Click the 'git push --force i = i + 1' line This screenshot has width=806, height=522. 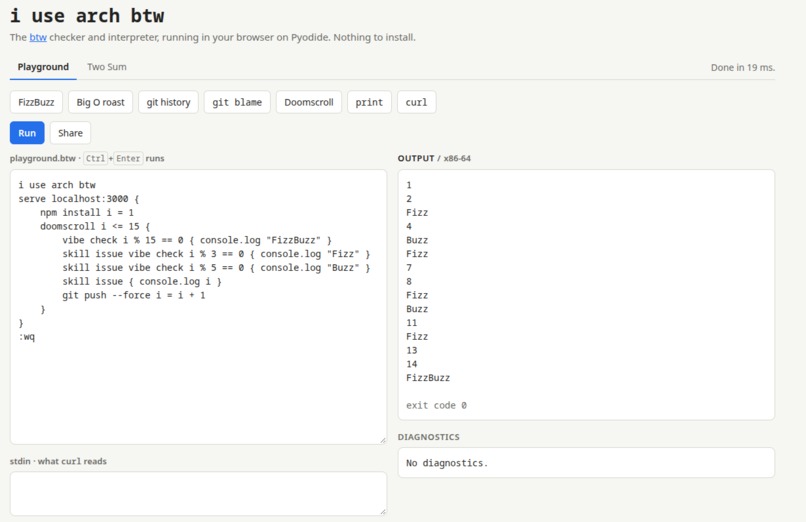pyautogui.click(x=134, y=295)
